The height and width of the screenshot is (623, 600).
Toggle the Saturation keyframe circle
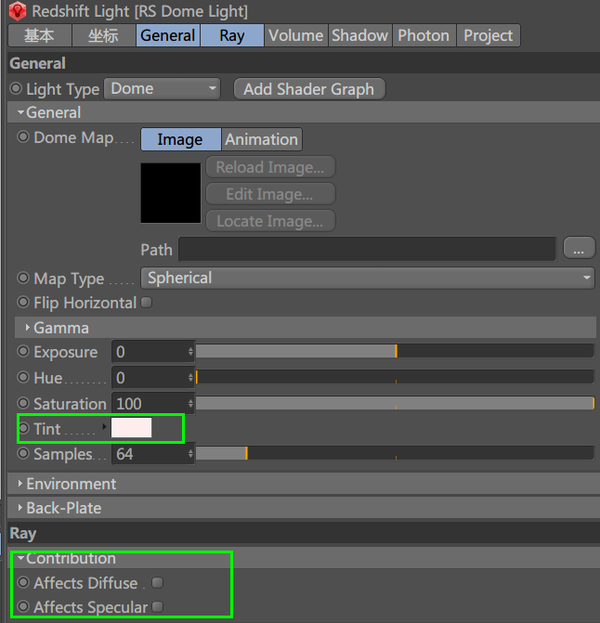click(23, 403)
